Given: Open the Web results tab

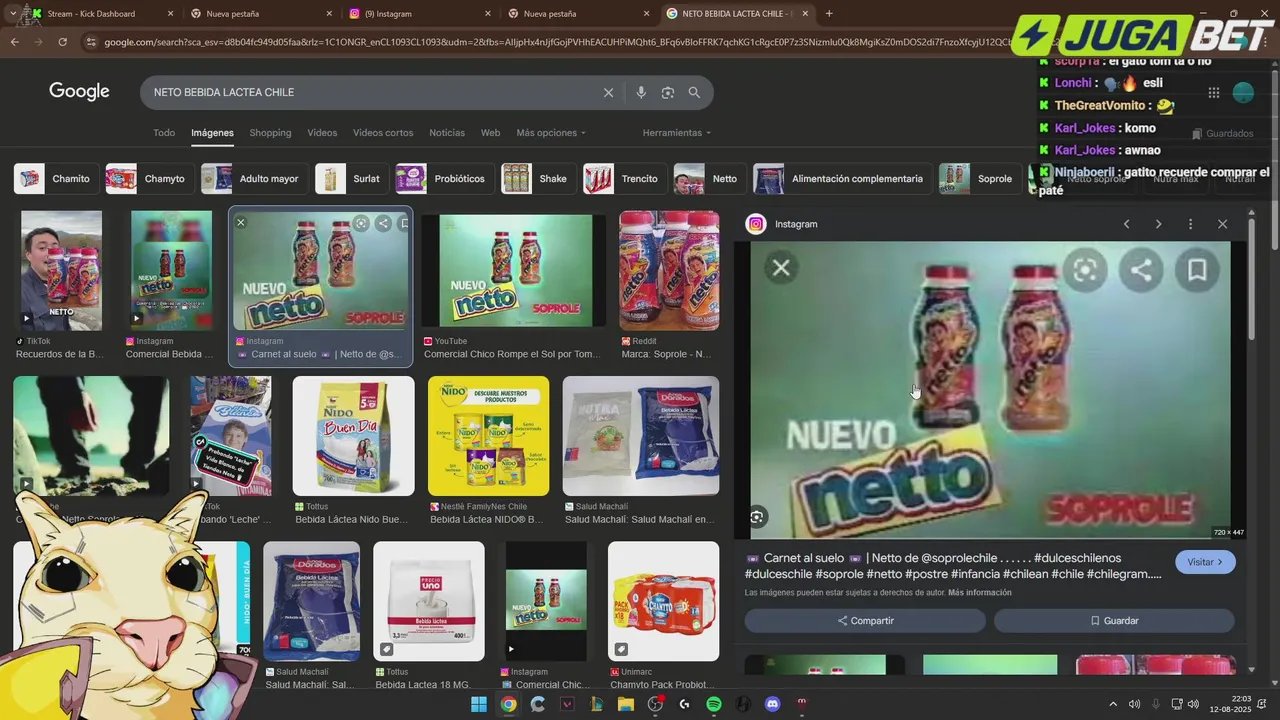Looking at the screenshot, I should [x=490, y=133].
